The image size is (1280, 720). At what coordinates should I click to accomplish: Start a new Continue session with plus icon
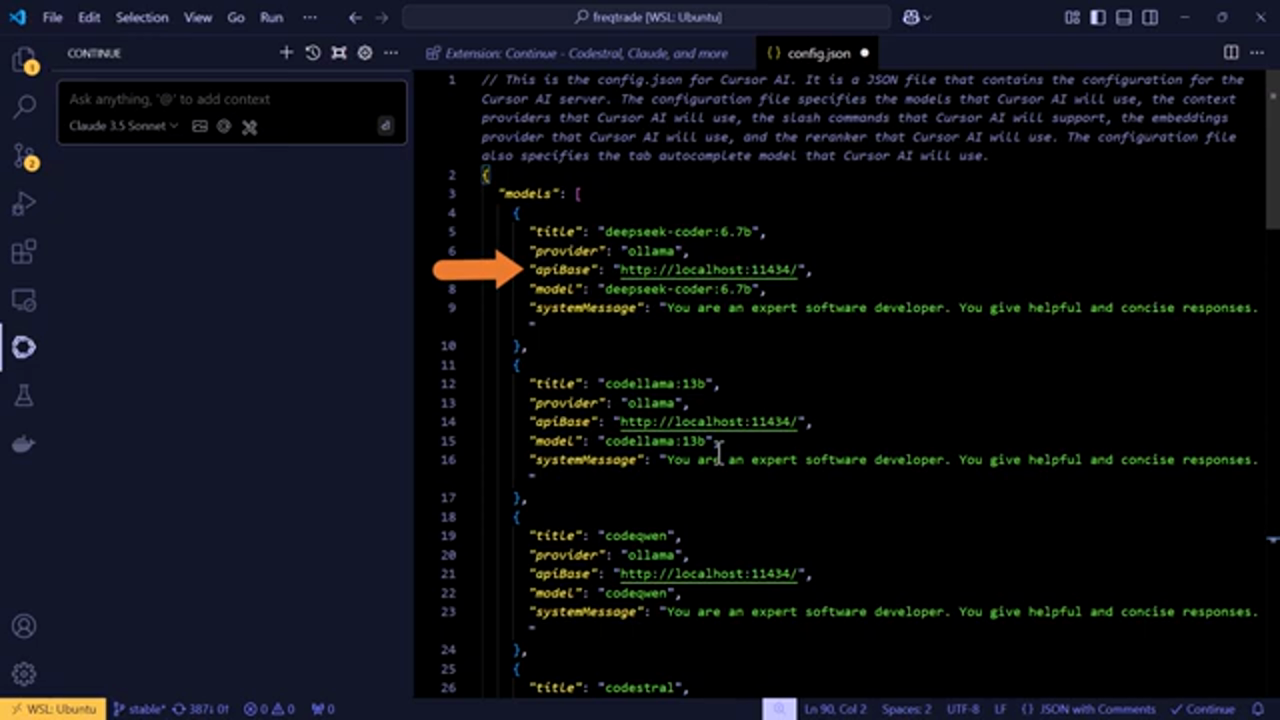(286, 53)
